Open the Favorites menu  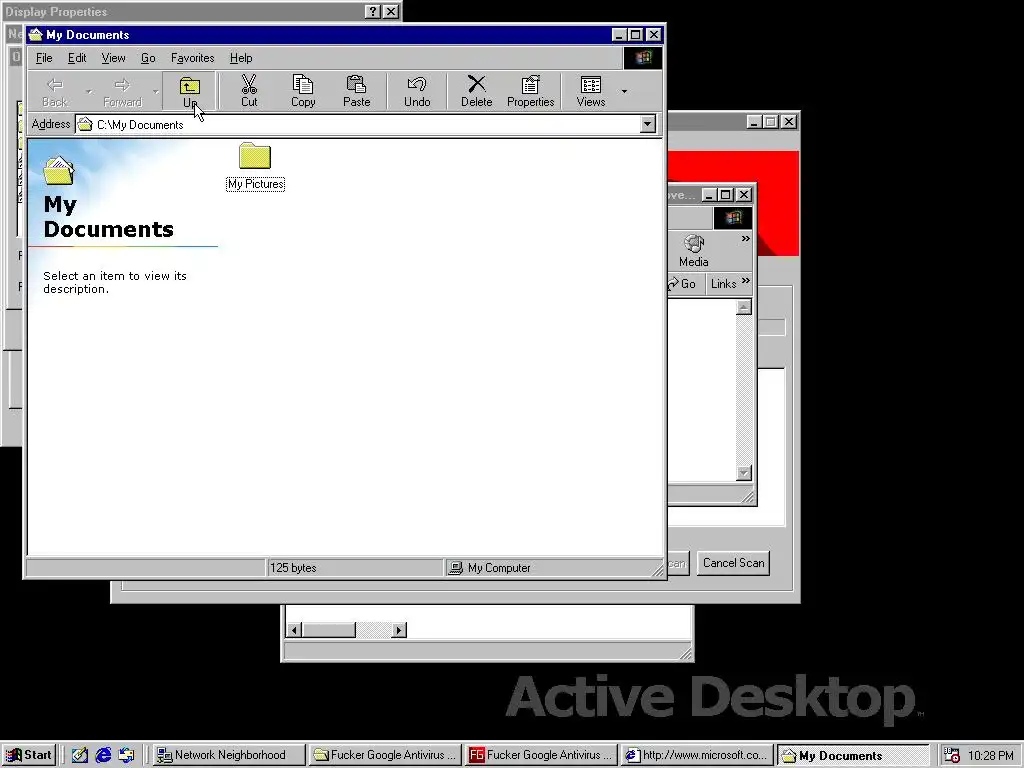[x=193, y=58]
